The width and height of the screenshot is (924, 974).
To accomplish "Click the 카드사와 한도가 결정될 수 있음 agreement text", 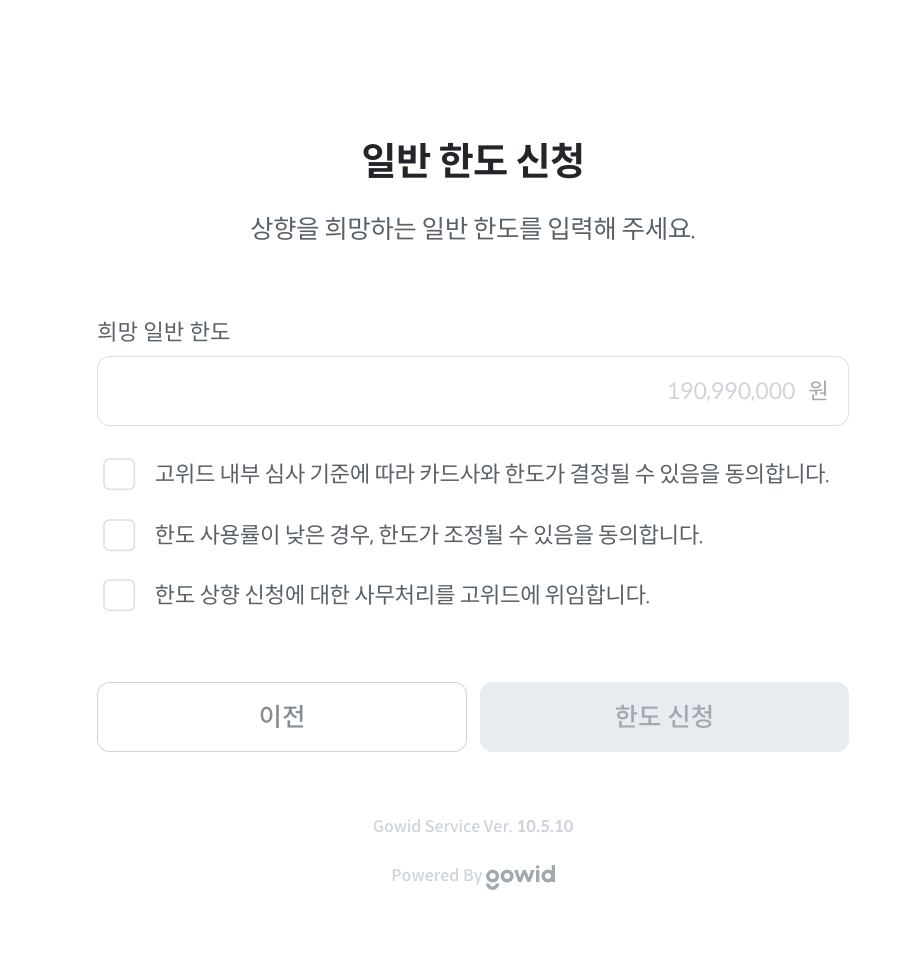I will tap(491, 474).
